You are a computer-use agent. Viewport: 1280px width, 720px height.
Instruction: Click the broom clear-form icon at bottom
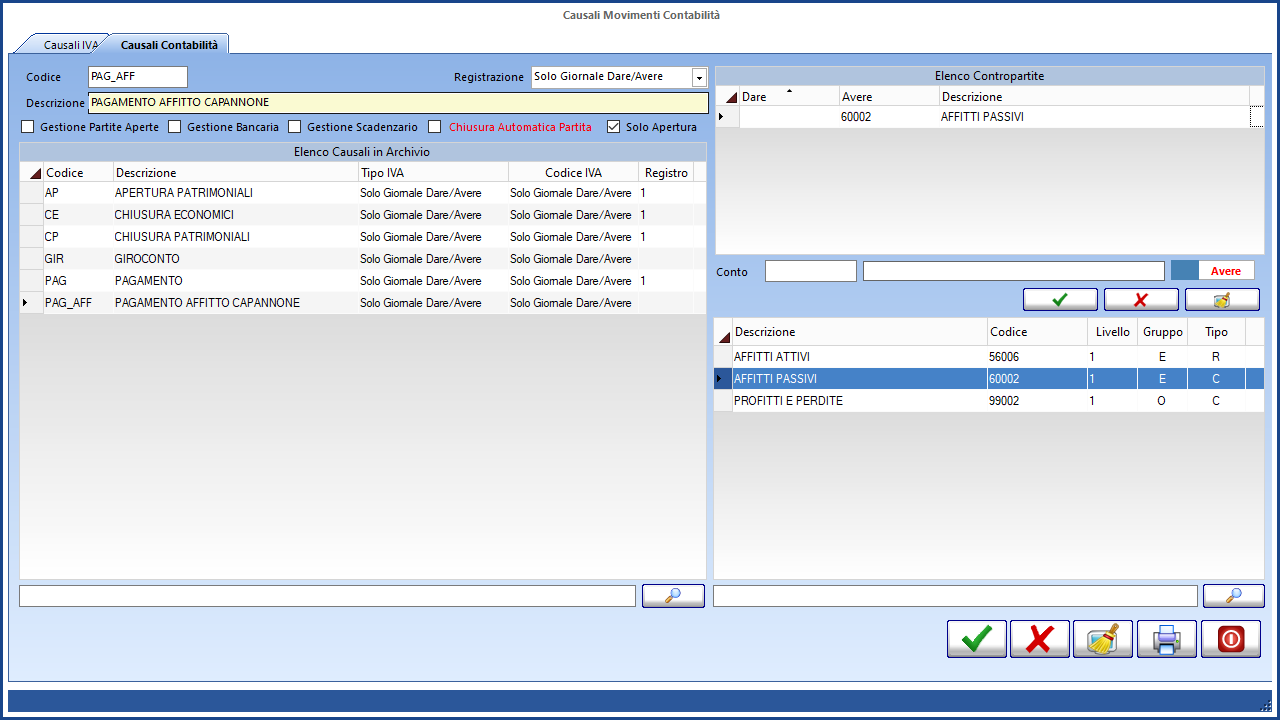pyautogui.click(x=1102, y=639)
